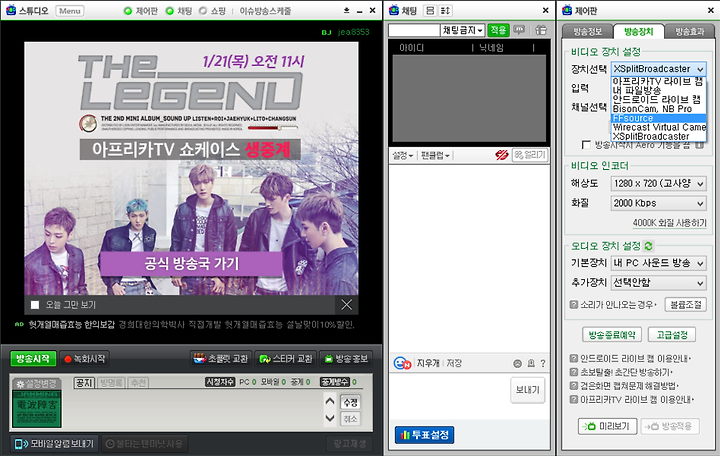Open help for 소리가 안나오는 경우
720x456 pixels.
tap(574, 304)
